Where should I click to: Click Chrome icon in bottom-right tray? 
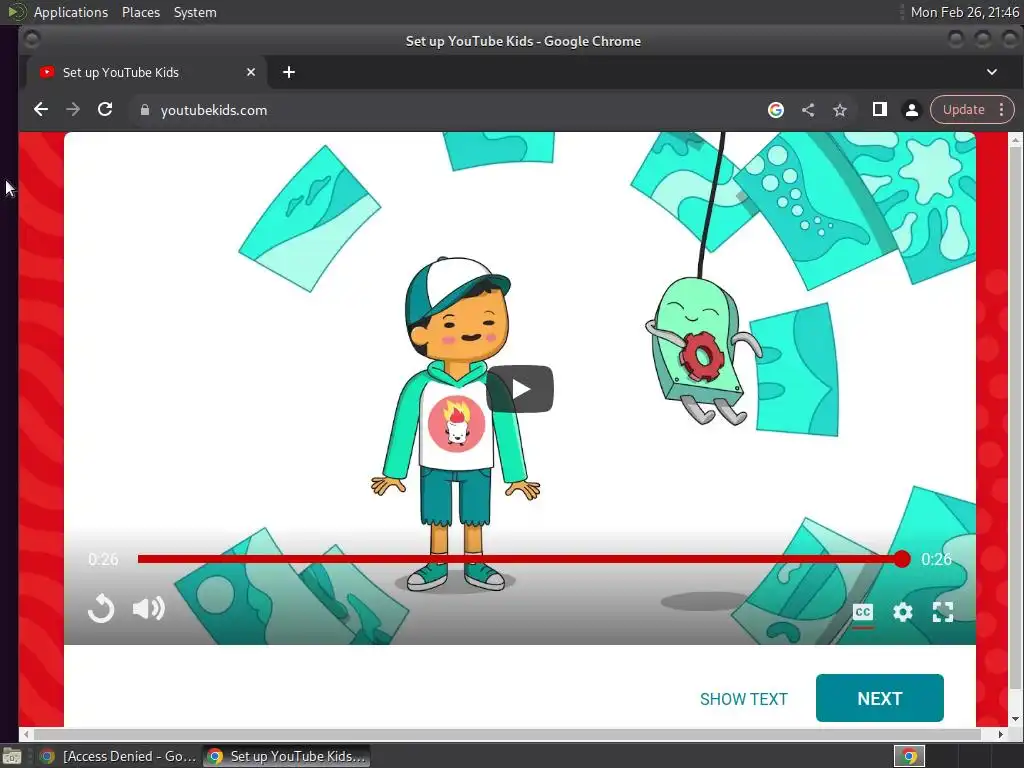tap(909, 756)
